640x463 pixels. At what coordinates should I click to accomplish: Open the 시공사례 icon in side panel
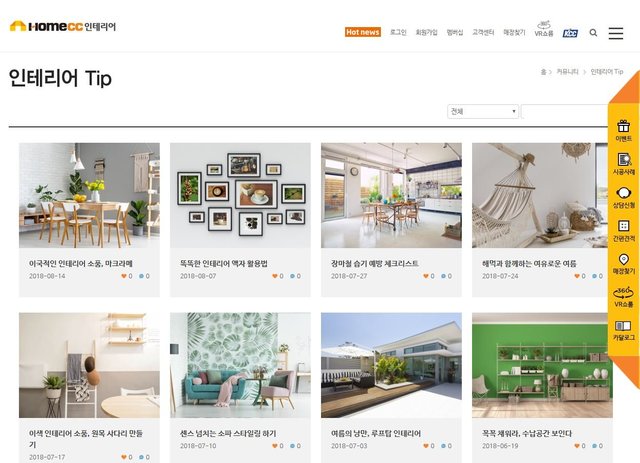click(x=624, y=159)
